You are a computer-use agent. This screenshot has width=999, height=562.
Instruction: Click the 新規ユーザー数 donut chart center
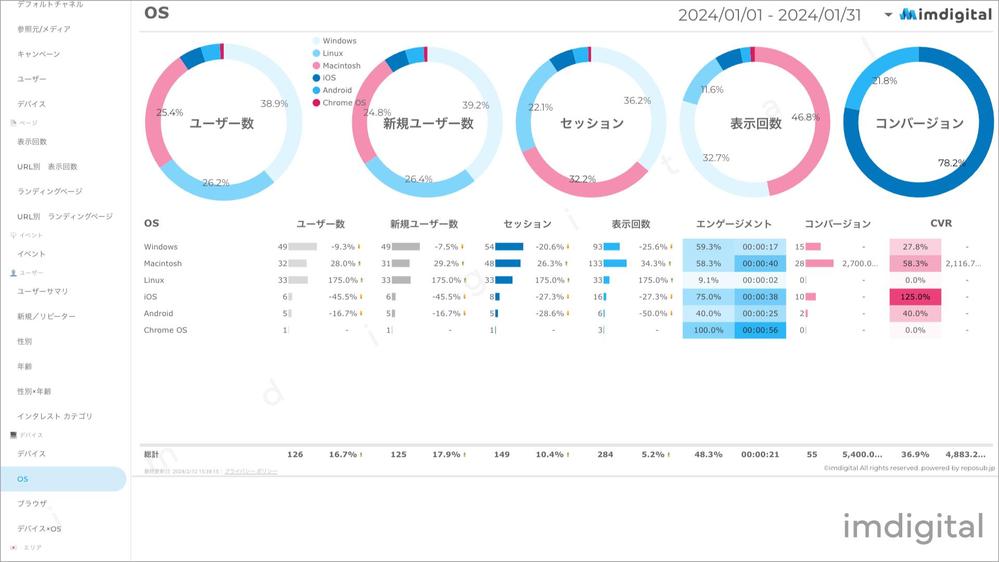(x=428, y=124)
